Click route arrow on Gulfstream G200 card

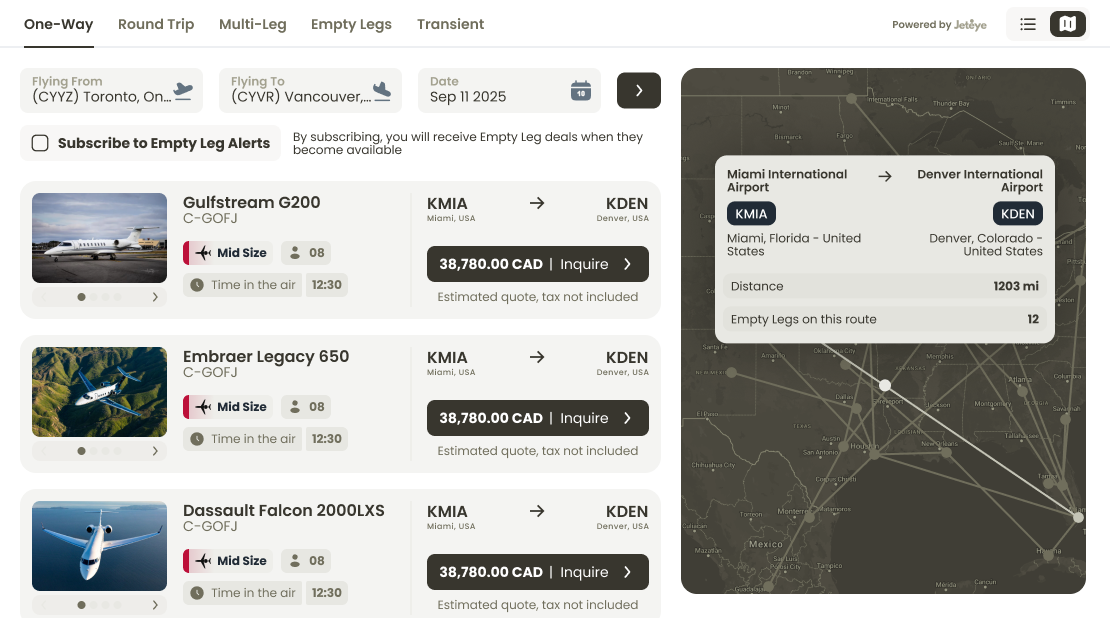tap(537, 203)
